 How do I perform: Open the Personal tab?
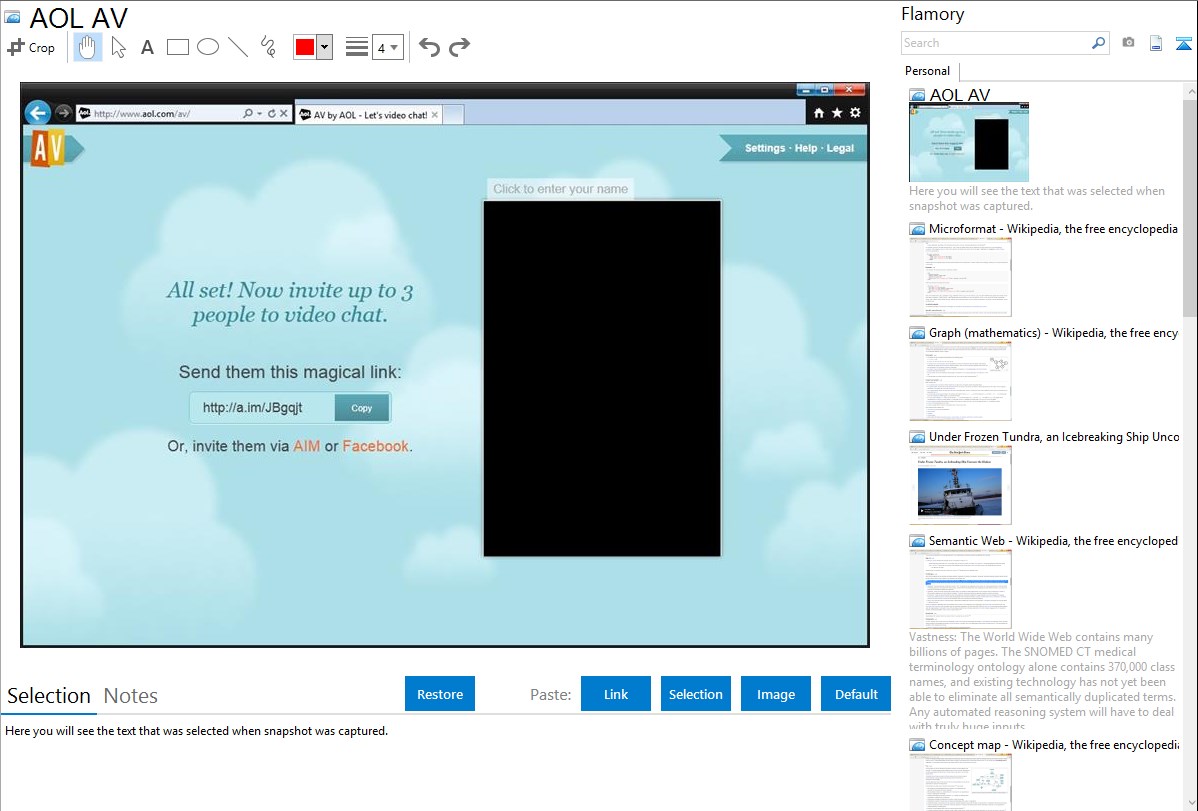click(927, 71)
